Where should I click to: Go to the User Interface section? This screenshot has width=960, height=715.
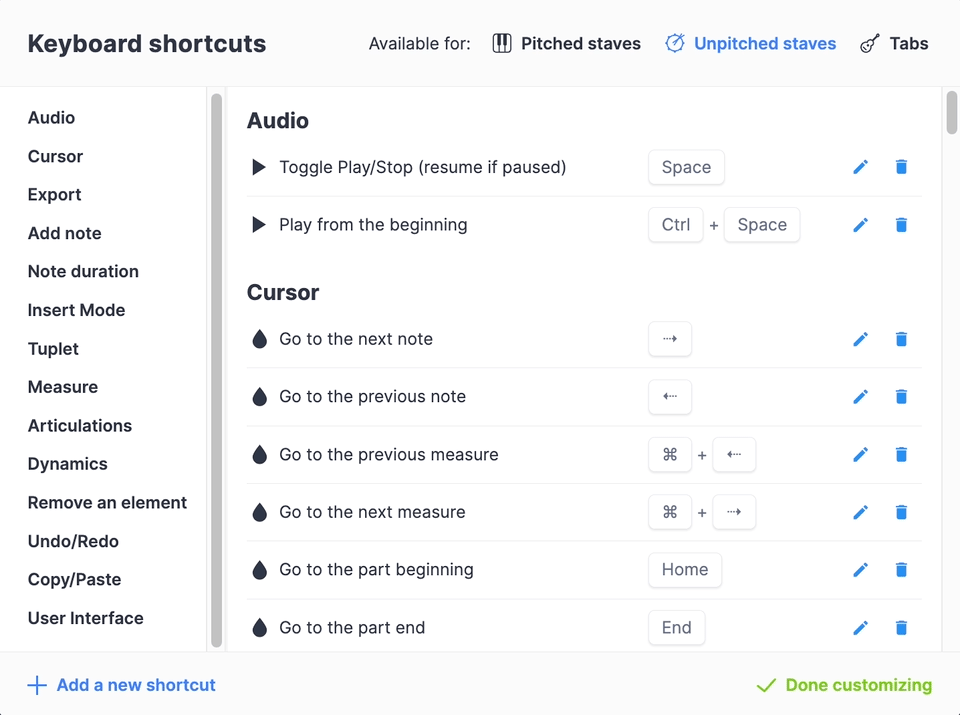85,618
